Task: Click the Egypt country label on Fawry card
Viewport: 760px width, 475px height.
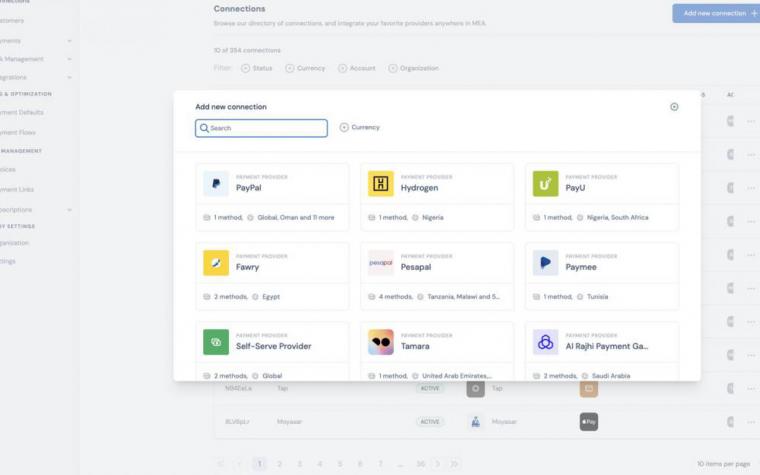Action: (271, 297)
